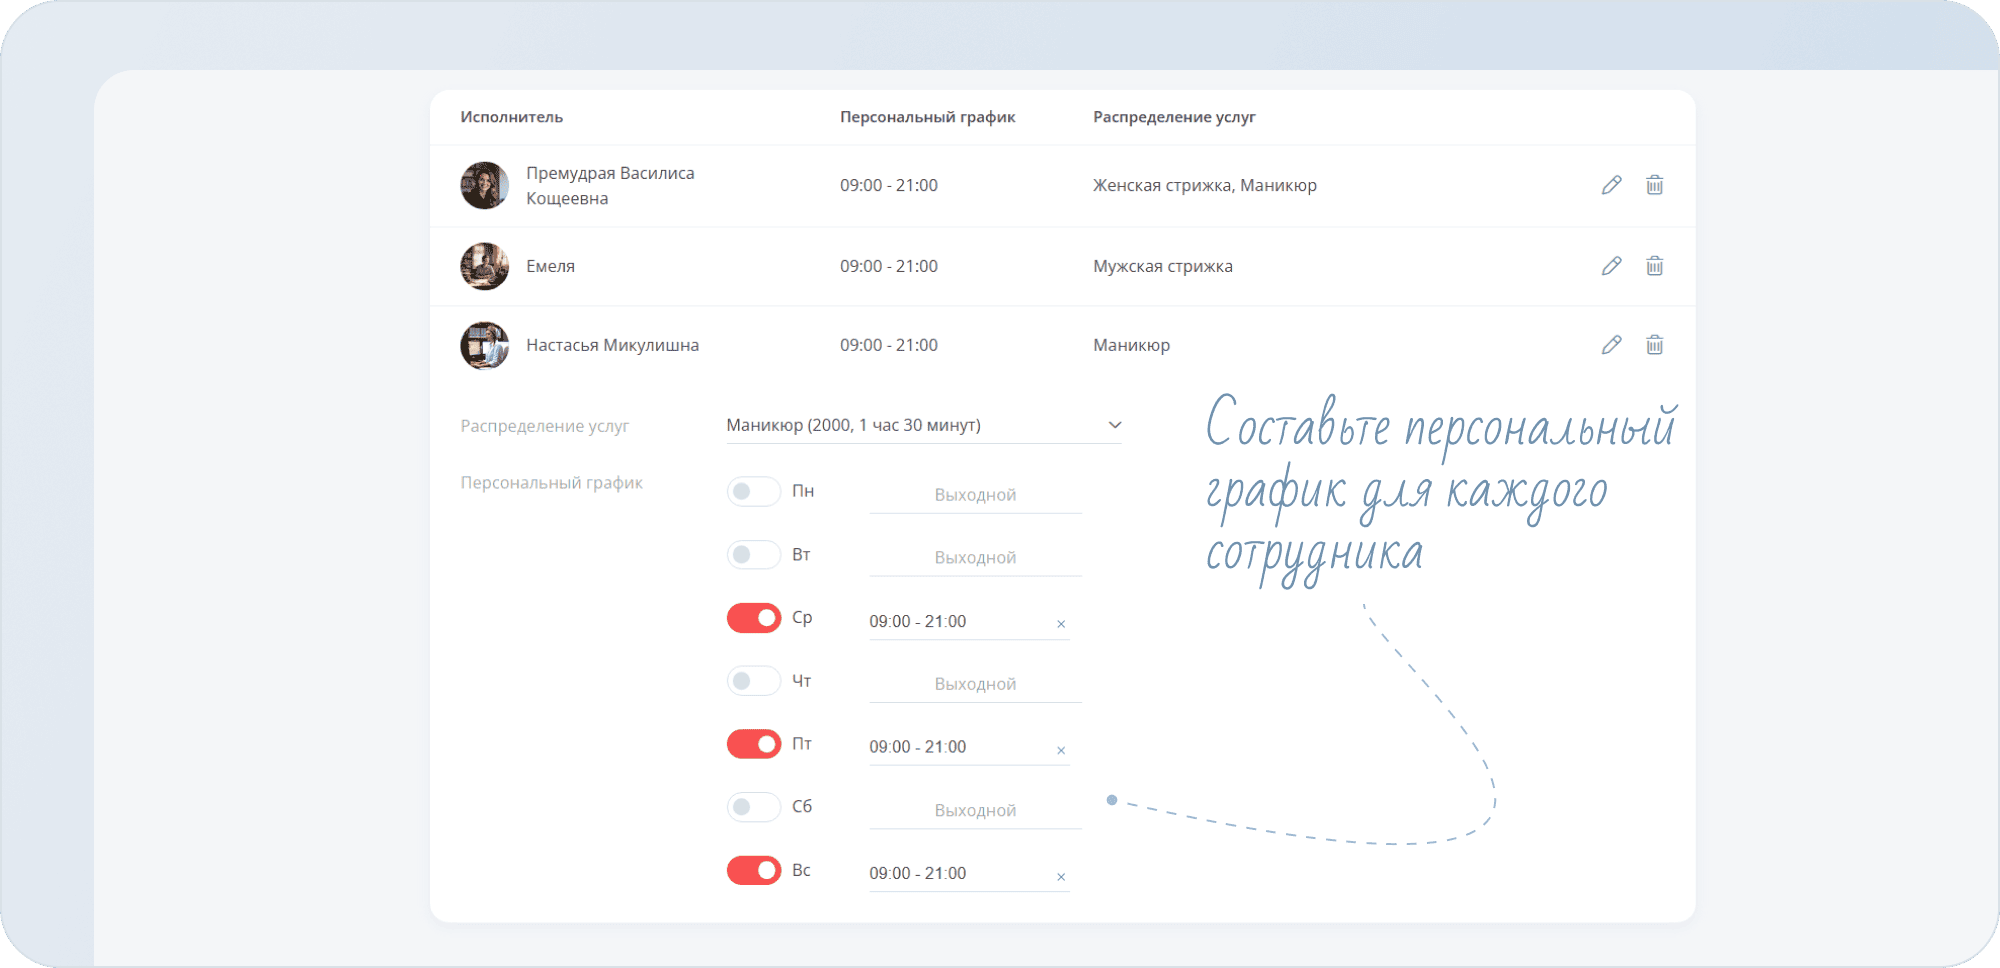Click the pencil icon for Емеля
Screen dimensions: 2000x968
pos(1611,266)
